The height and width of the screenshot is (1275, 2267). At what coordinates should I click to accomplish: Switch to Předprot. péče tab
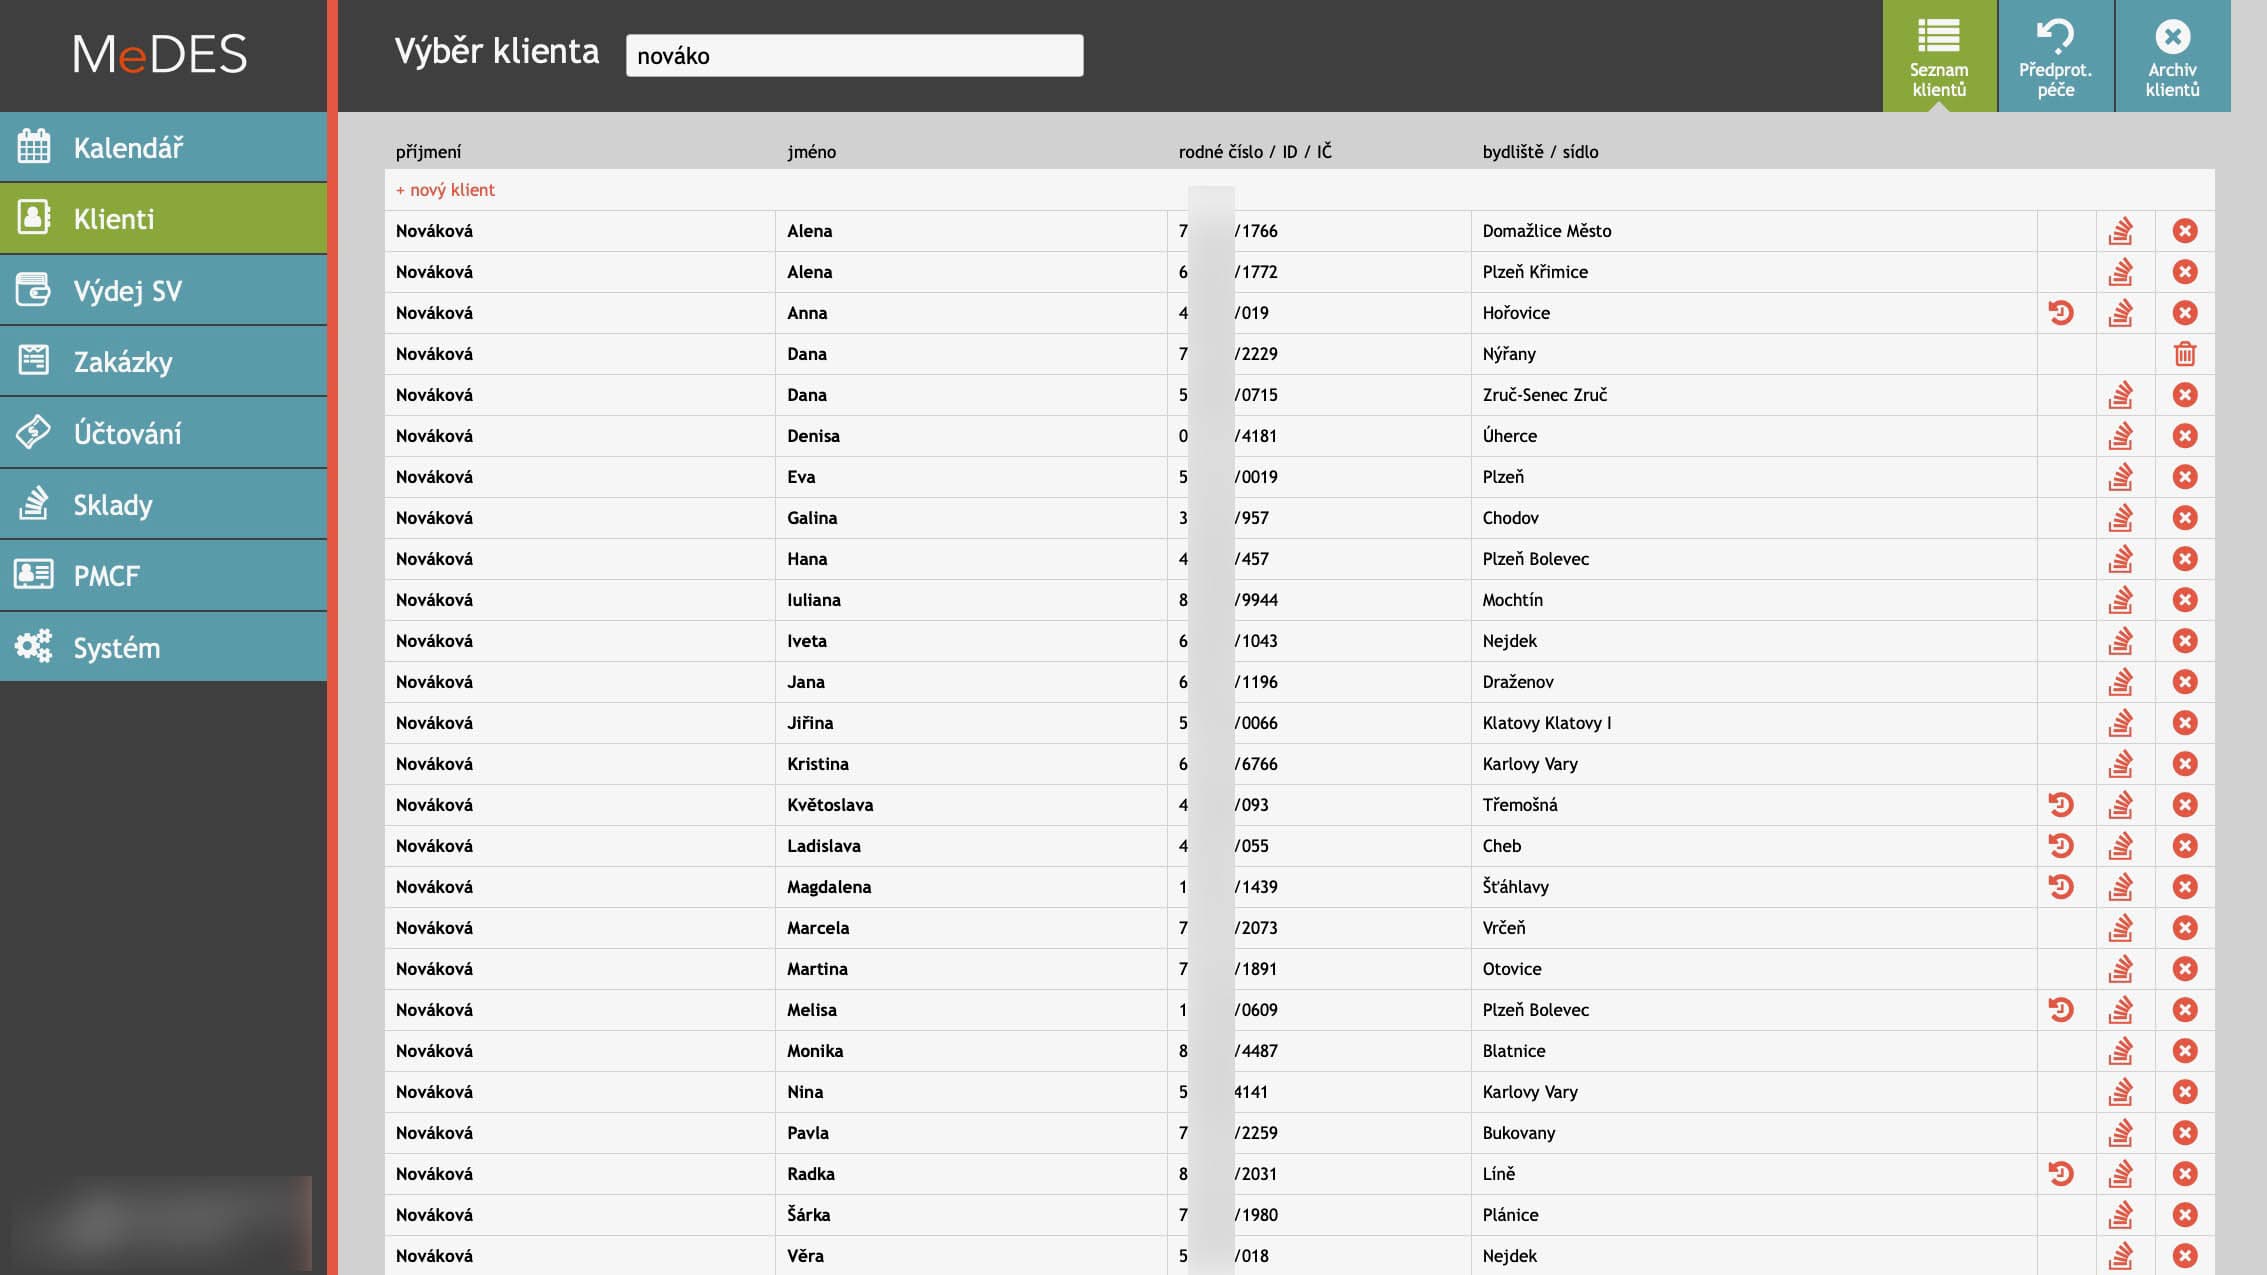pos(2055,56)
